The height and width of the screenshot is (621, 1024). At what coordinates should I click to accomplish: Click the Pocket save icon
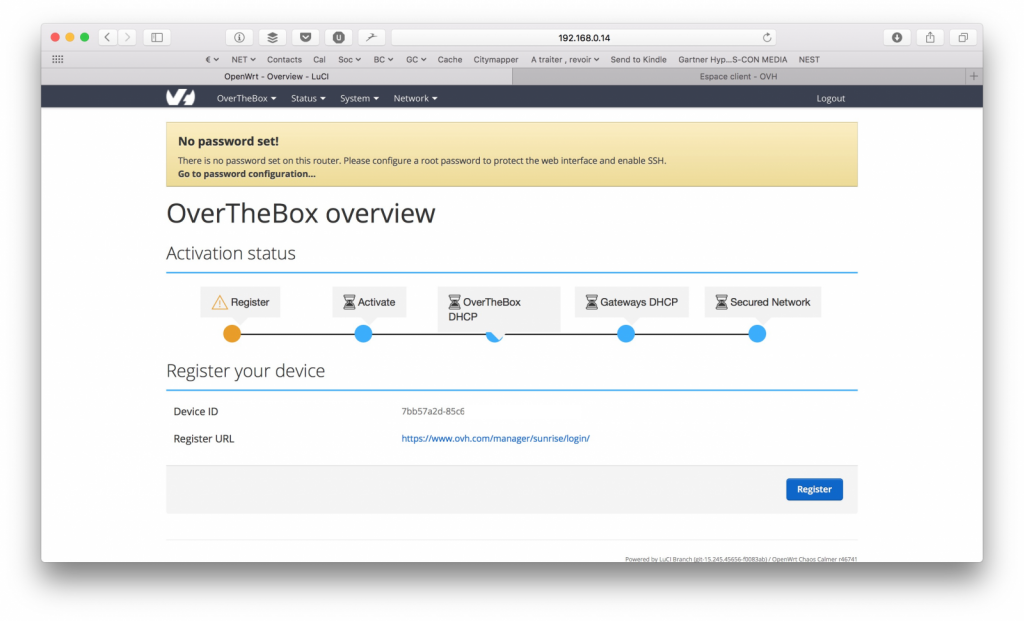(305, 37)
